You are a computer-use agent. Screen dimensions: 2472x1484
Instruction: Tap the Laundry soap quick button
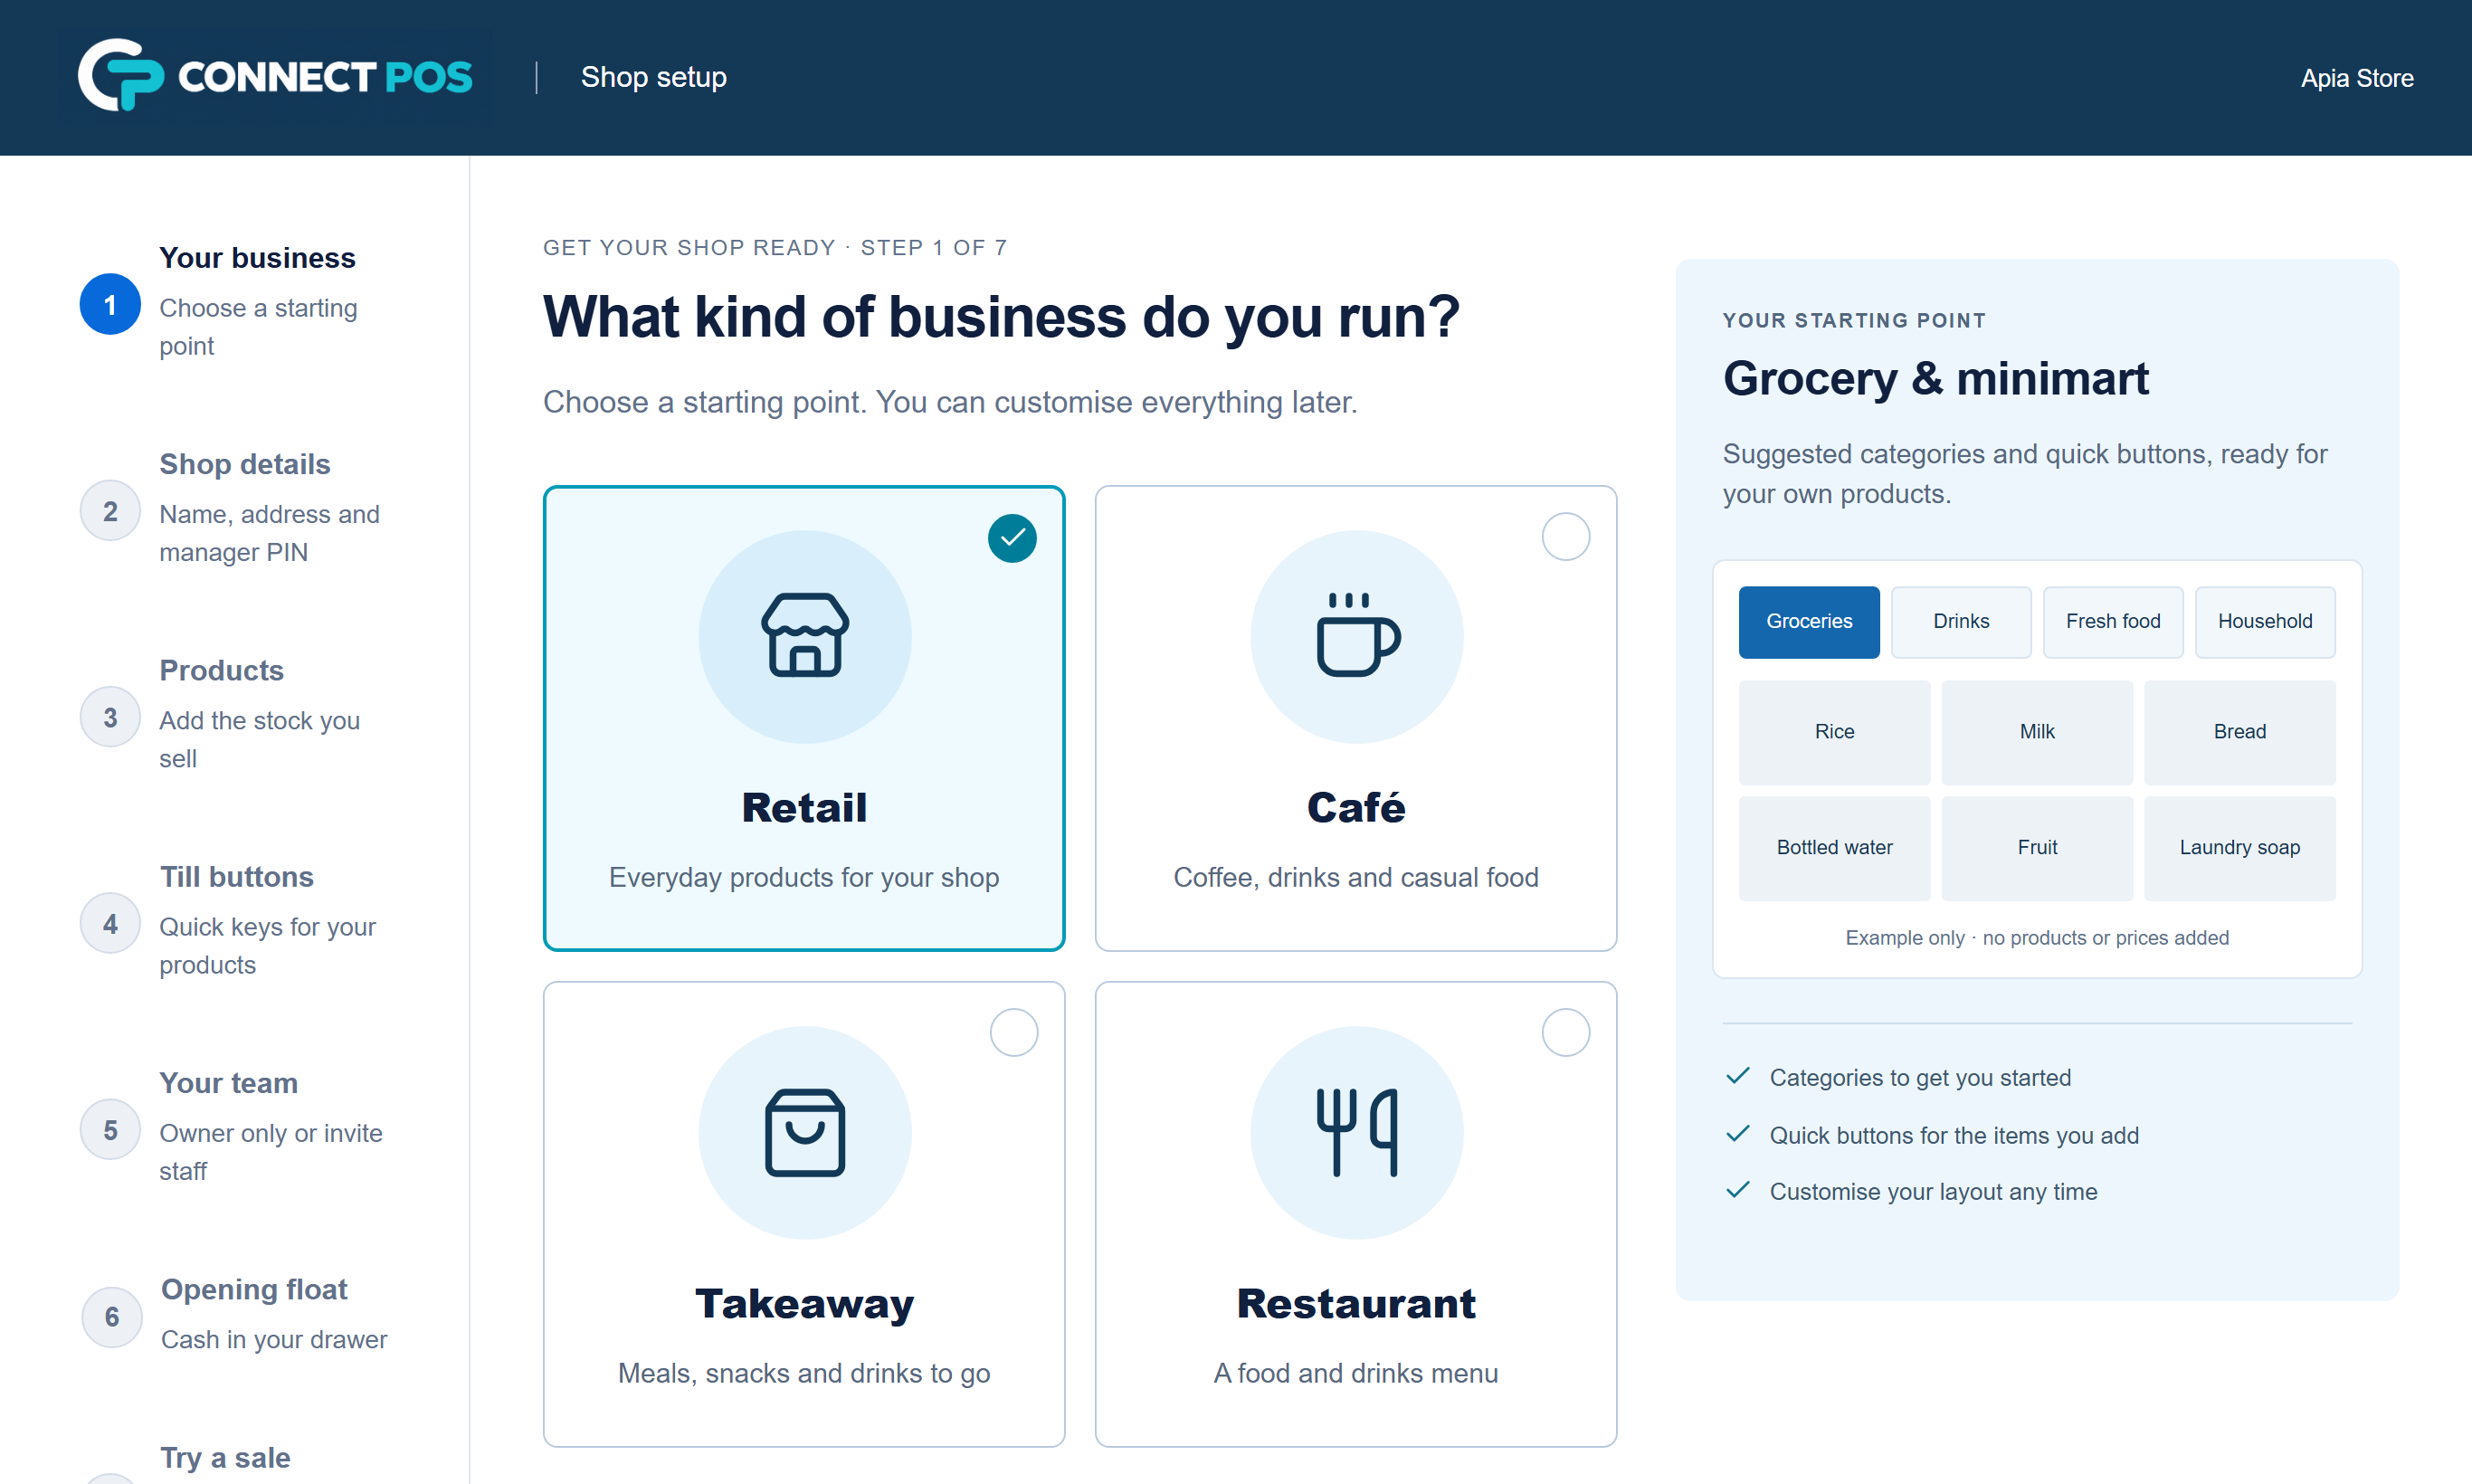tap(2239, 848)
